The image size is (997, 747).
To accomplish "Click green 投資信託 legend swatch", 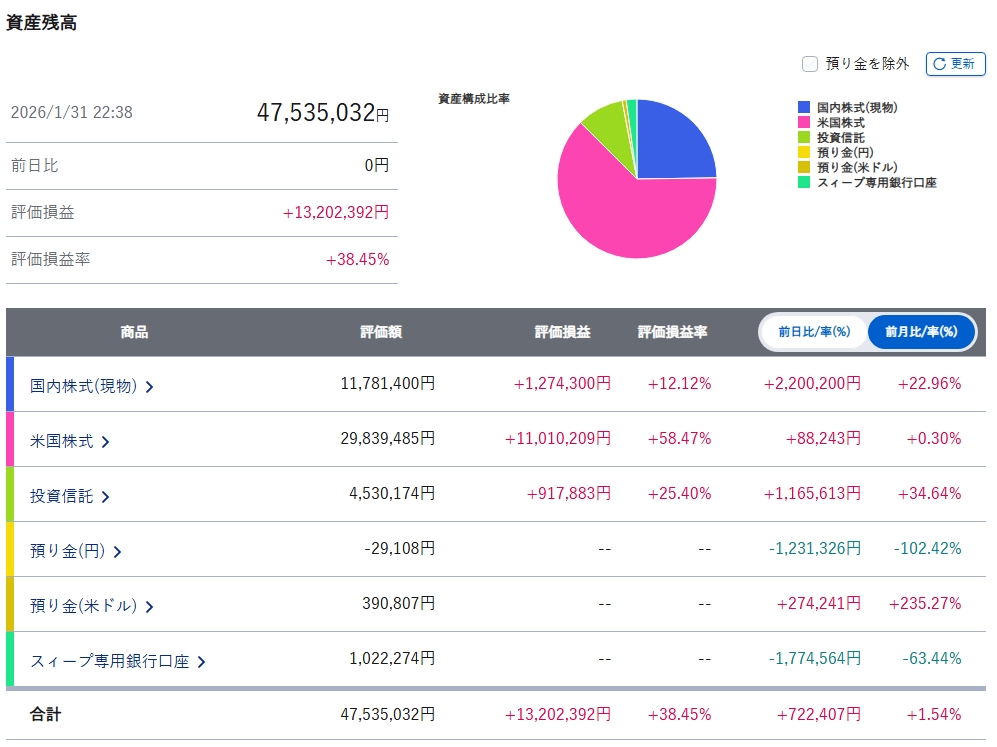I will pyautogui.click(x=804, y=137).
